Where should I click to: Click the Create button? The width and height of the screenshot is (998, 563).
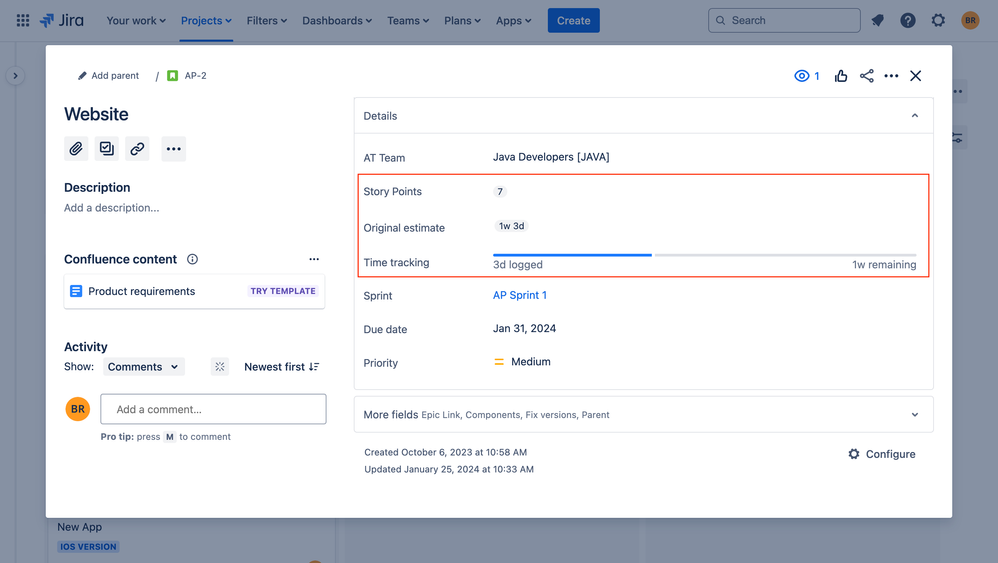pos(573,20)
